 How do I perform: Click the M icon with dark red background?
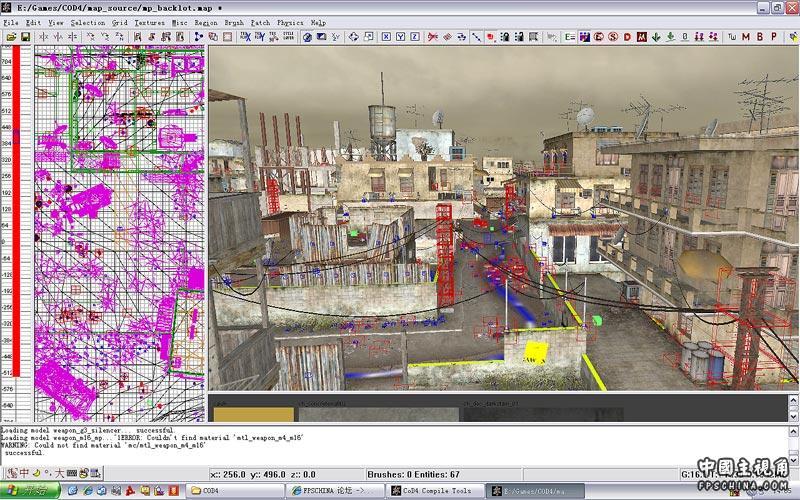point(642,37)
